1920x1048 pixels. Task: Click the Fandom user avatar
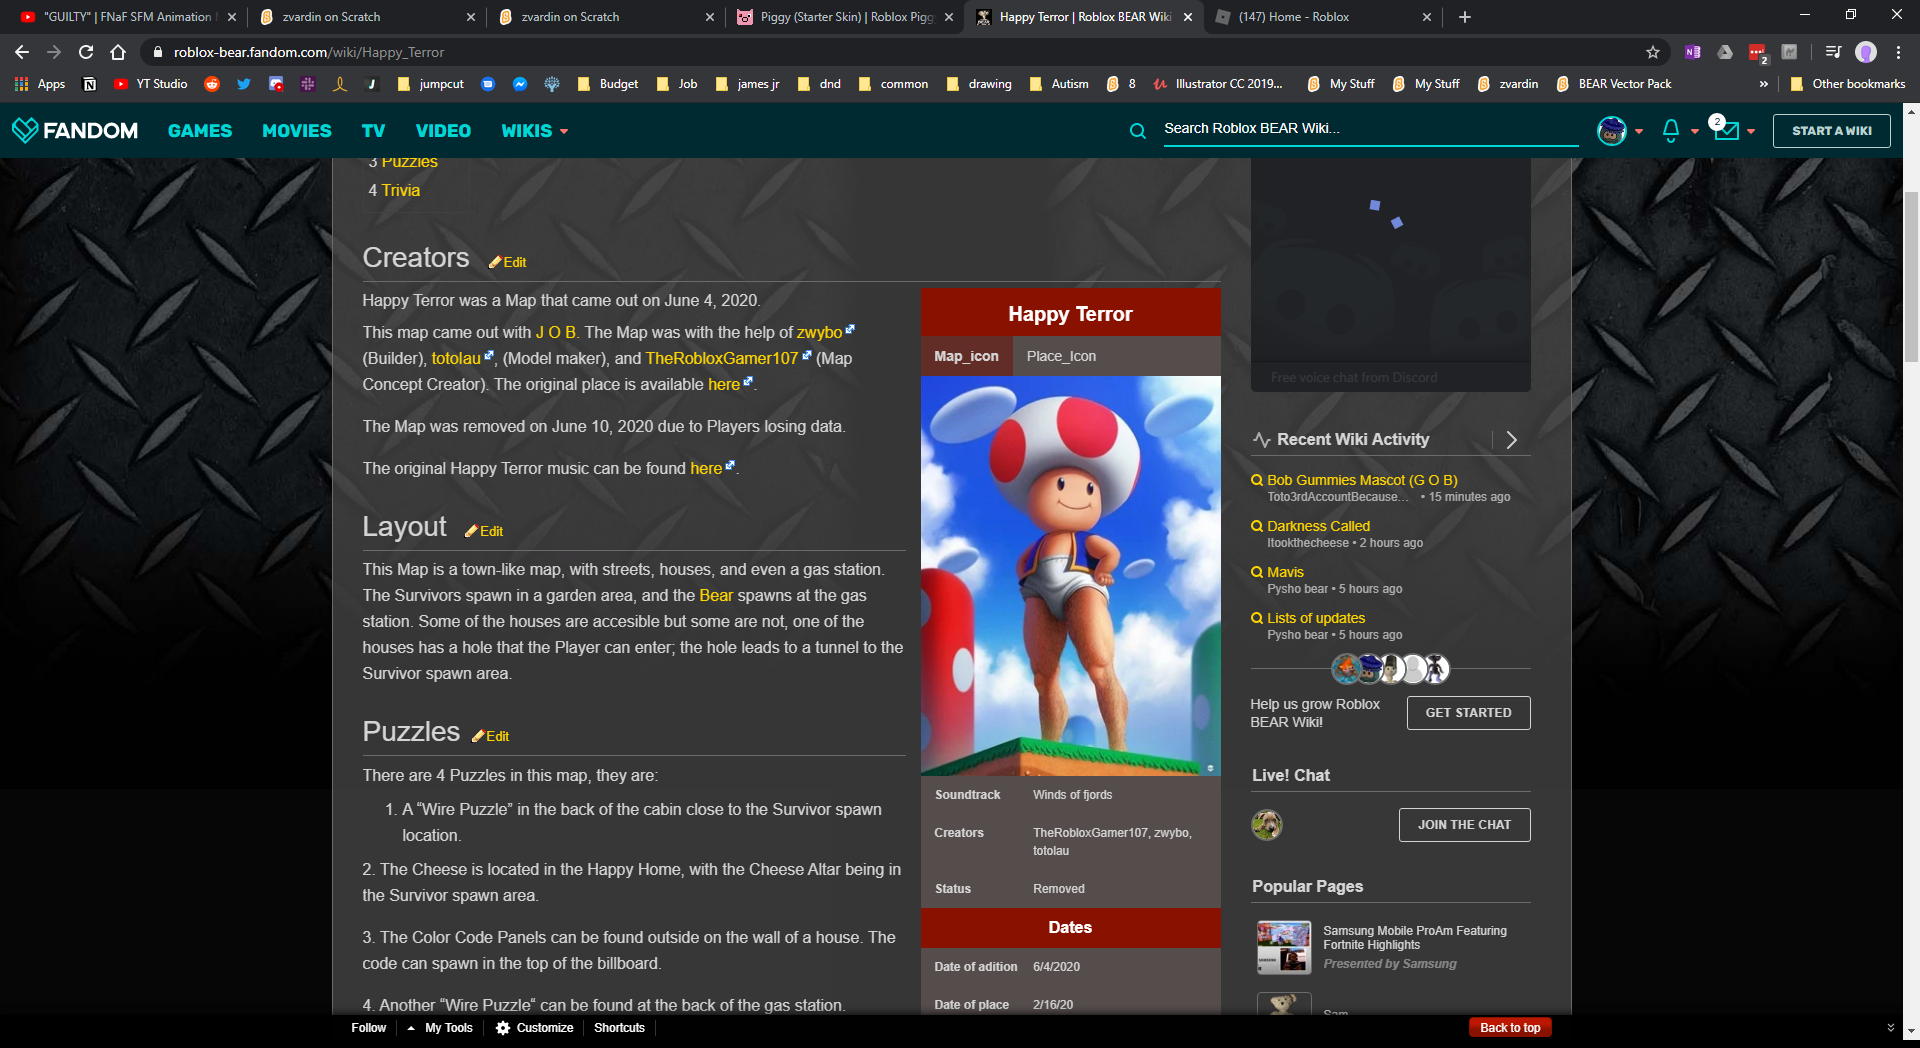tap(1612, 130)
